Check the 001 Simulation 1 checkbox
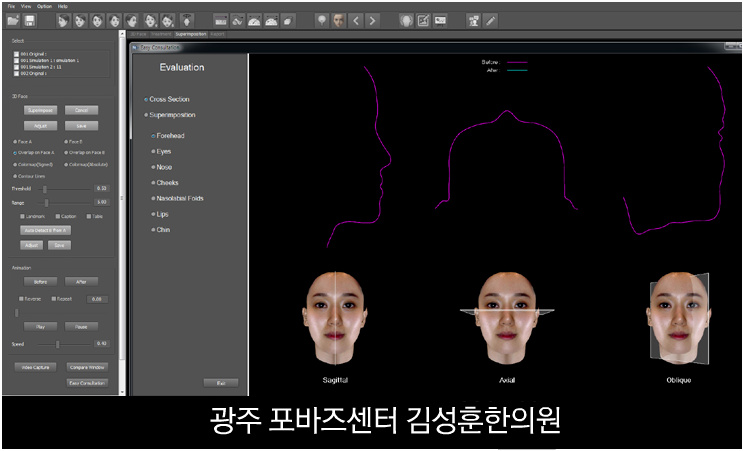743x451 pixels. tap(17, 61)
